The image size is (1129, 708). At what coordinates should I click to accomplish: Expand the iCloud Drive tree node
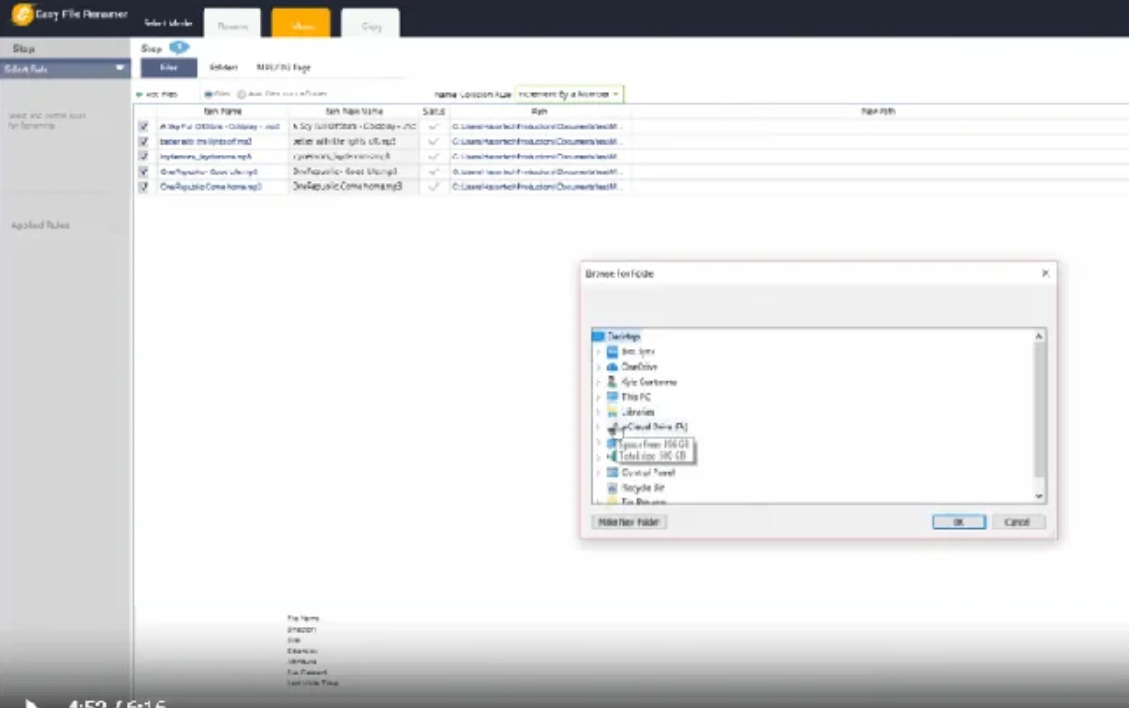coord(598,427)
